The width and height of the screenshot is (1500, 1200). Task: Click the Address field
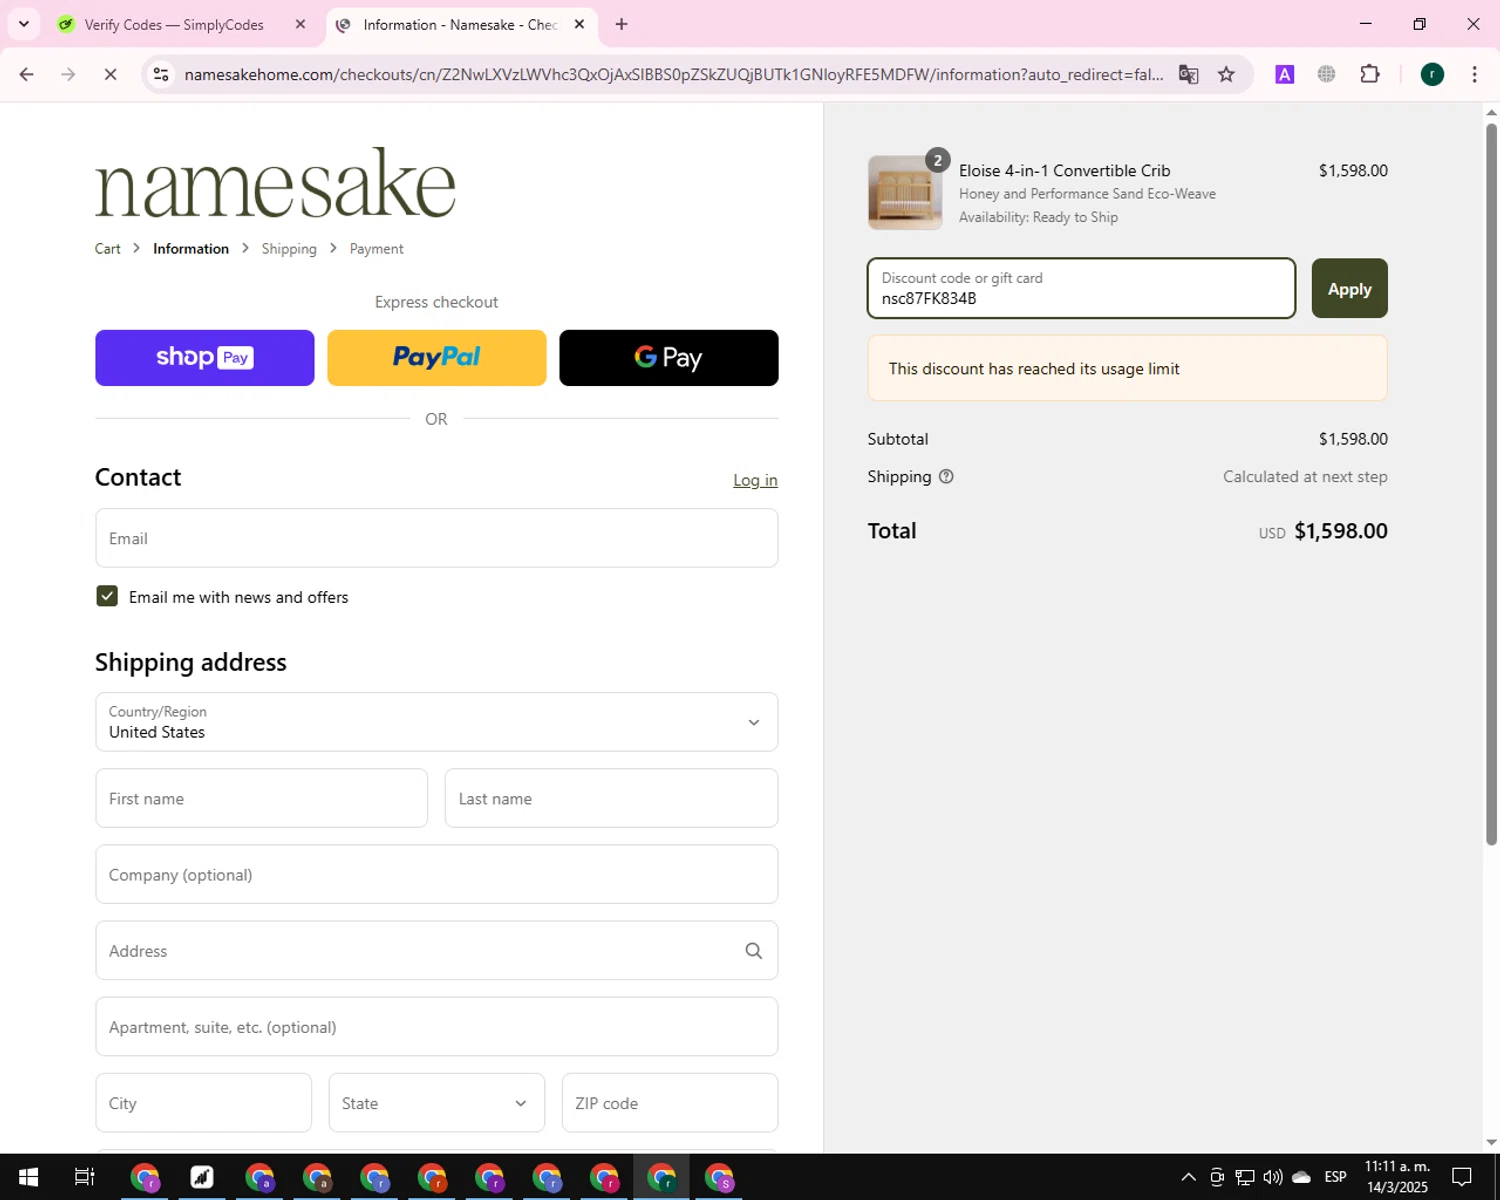click(437, 951)
